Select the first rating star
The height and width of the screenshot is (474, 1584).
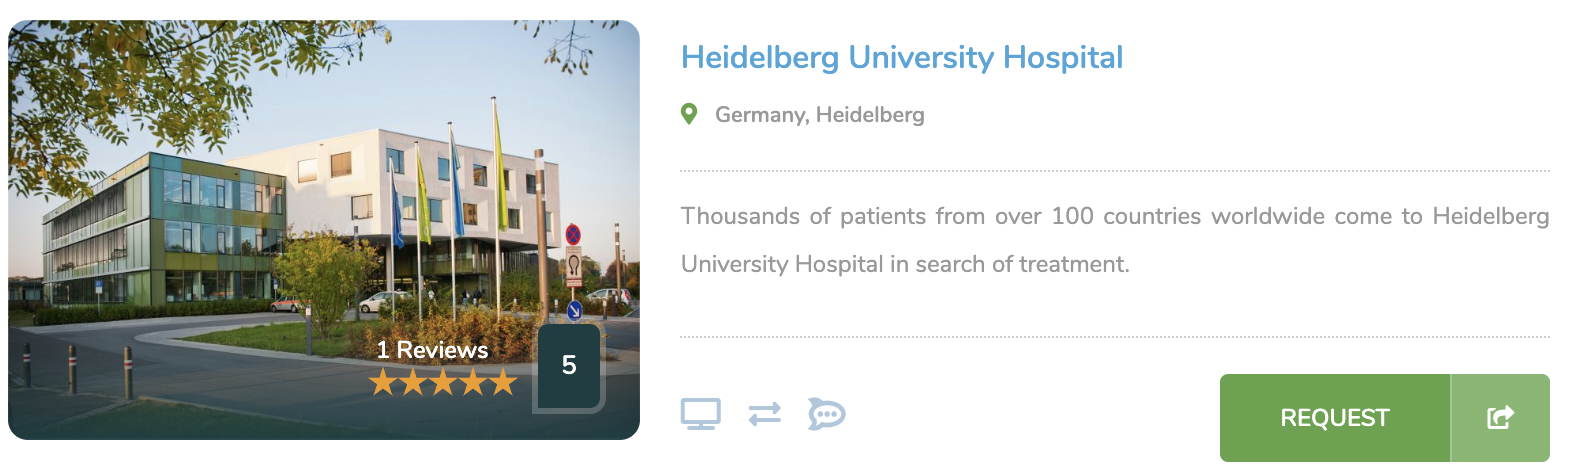[383, 382]
